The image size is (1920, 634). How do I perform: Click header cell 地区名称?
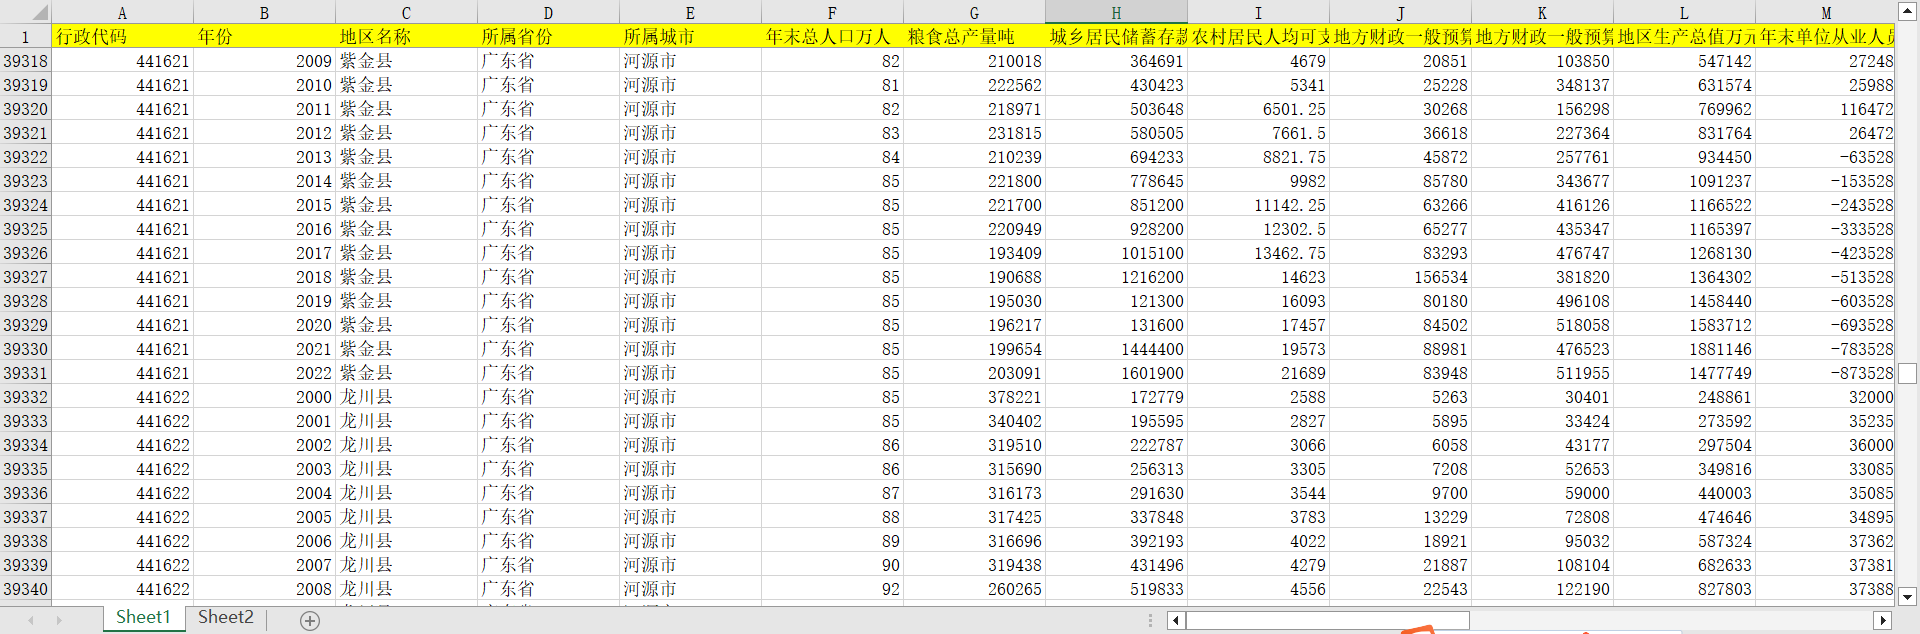[406, 36]
